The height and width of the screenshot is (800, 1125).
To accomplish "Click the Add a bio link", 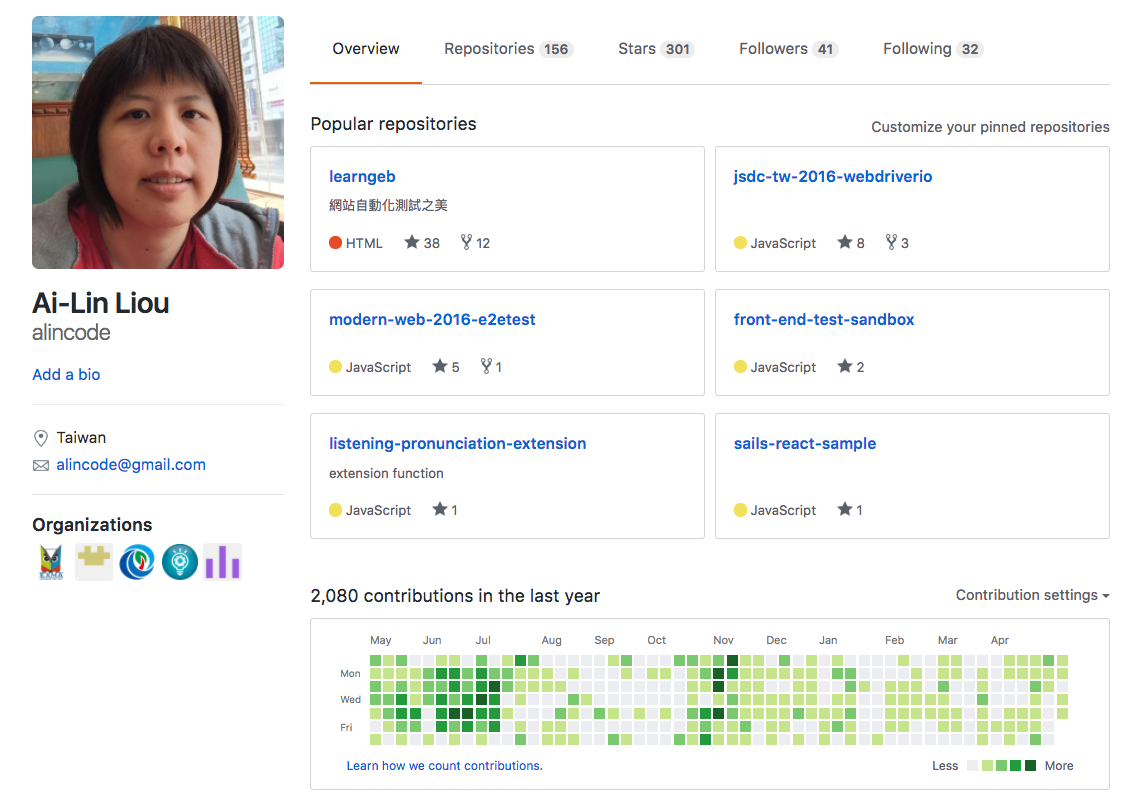I will coord(66,374).
